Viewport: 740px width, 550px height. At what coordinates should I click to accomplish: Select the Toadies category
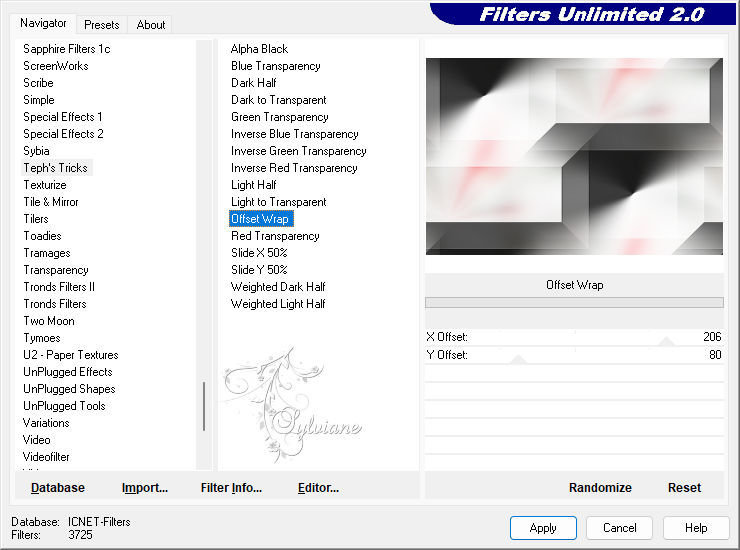coord(42,236)
